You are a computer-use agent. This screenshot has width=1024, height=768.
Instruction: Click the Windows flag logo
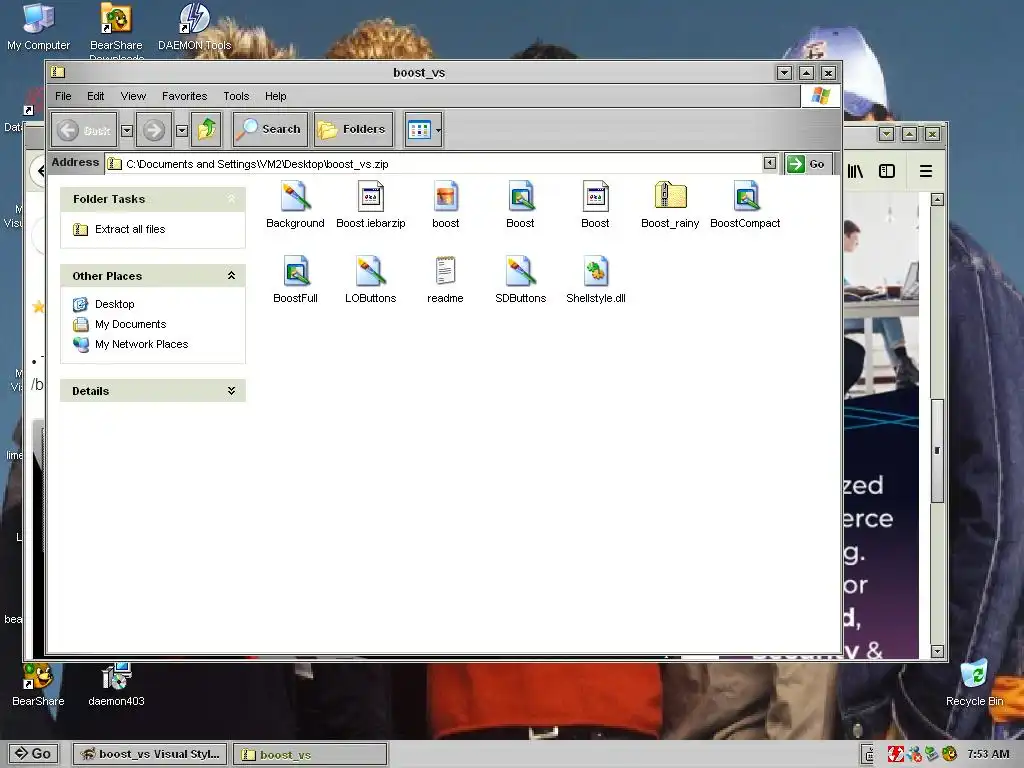(820, 96)
